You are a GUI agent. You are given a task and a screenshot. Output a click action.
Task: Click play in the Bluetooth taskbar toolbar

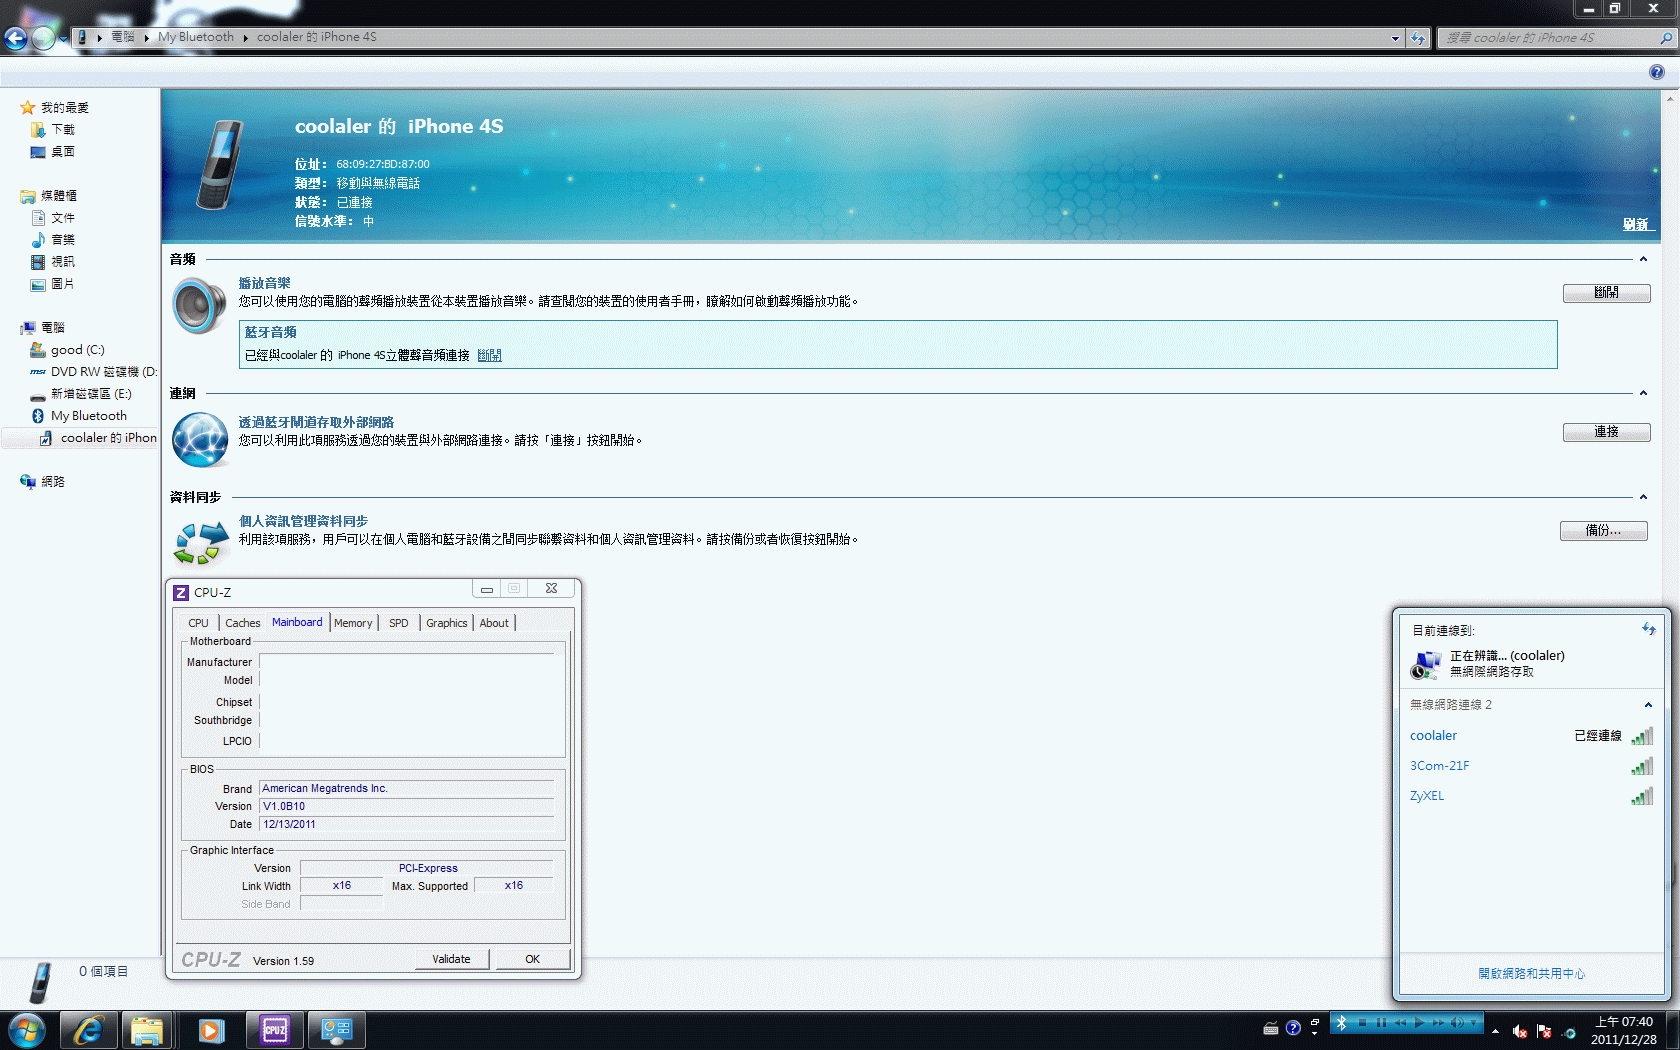(x=1419, y=1022)
